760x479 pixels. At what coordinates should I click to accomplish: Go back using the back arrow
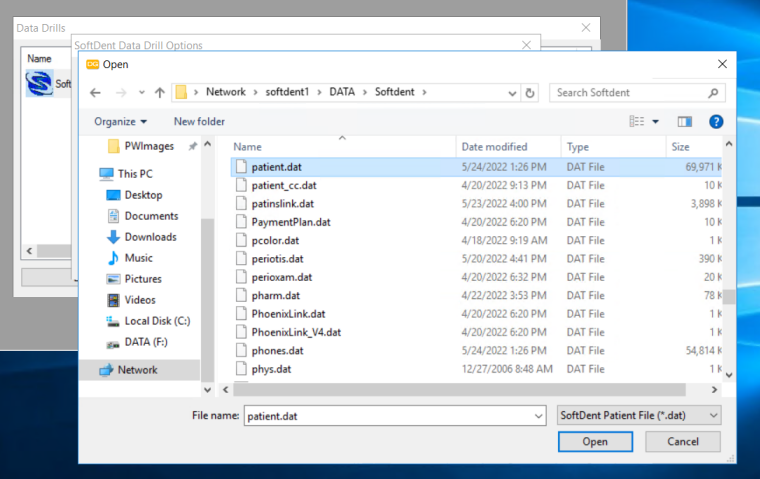(95, 93)
